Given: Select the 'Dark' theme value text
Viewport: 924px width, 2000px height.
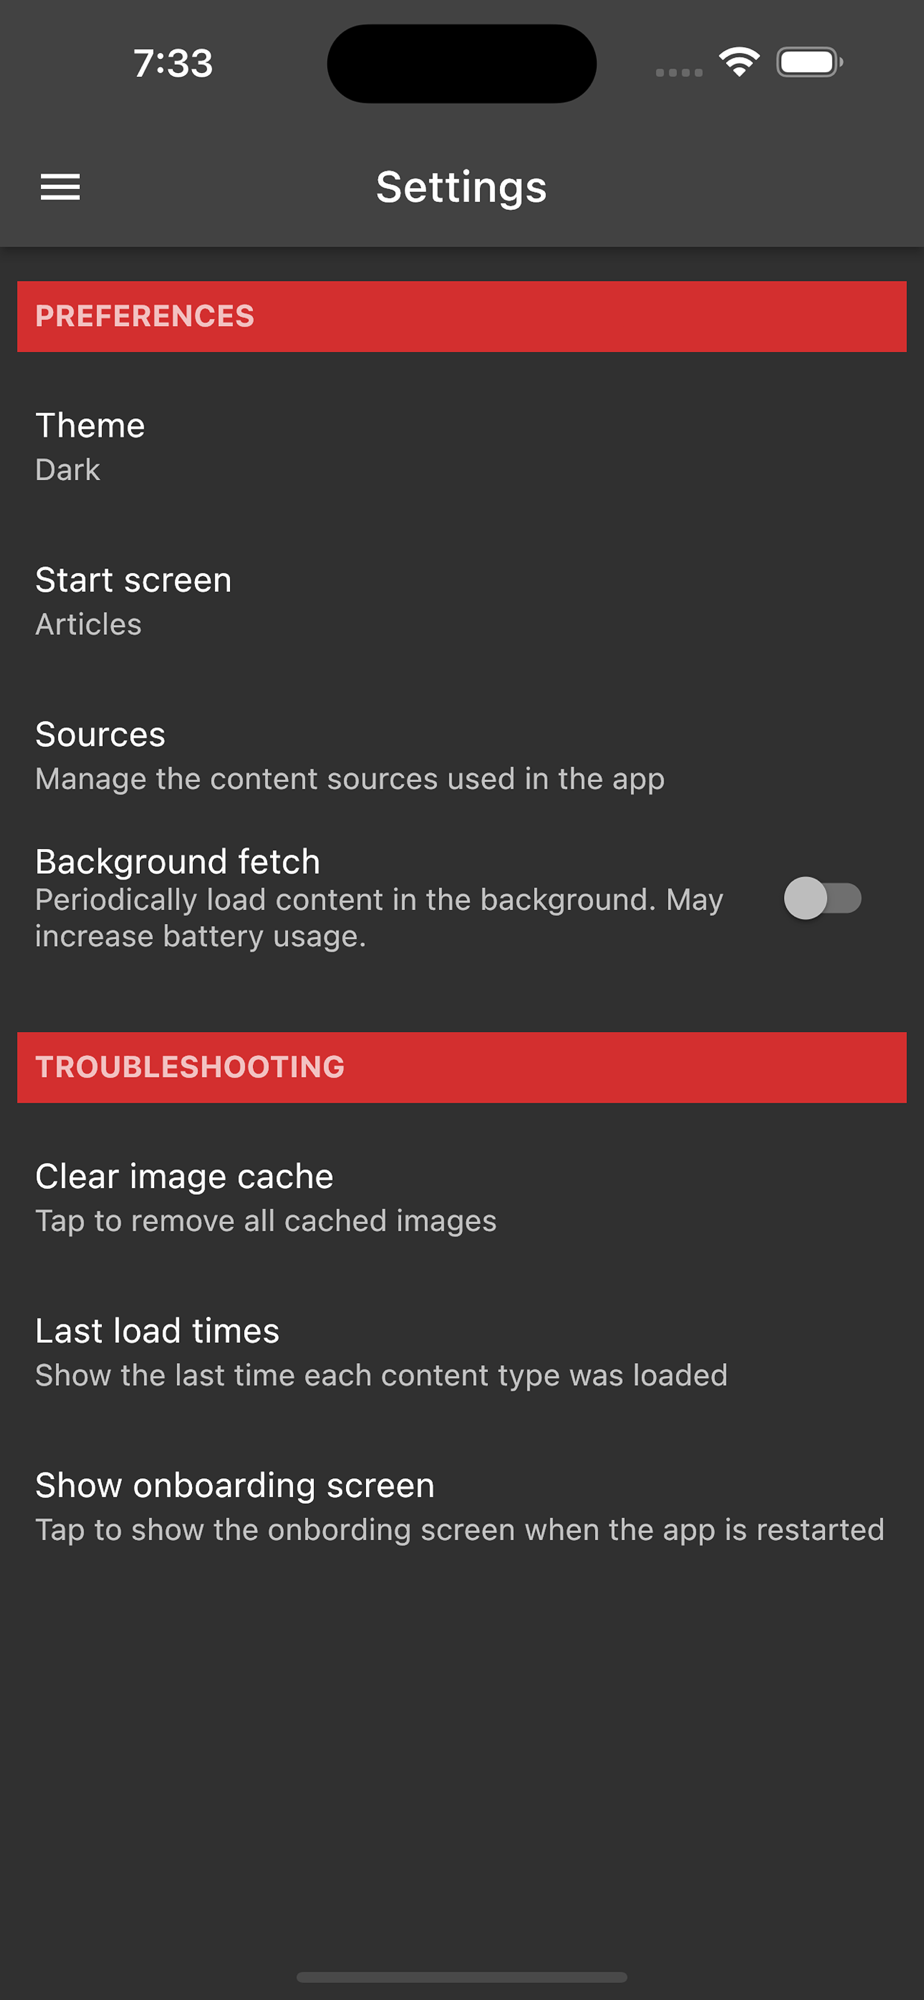Looking at the screenshot, I should [68, 470].
